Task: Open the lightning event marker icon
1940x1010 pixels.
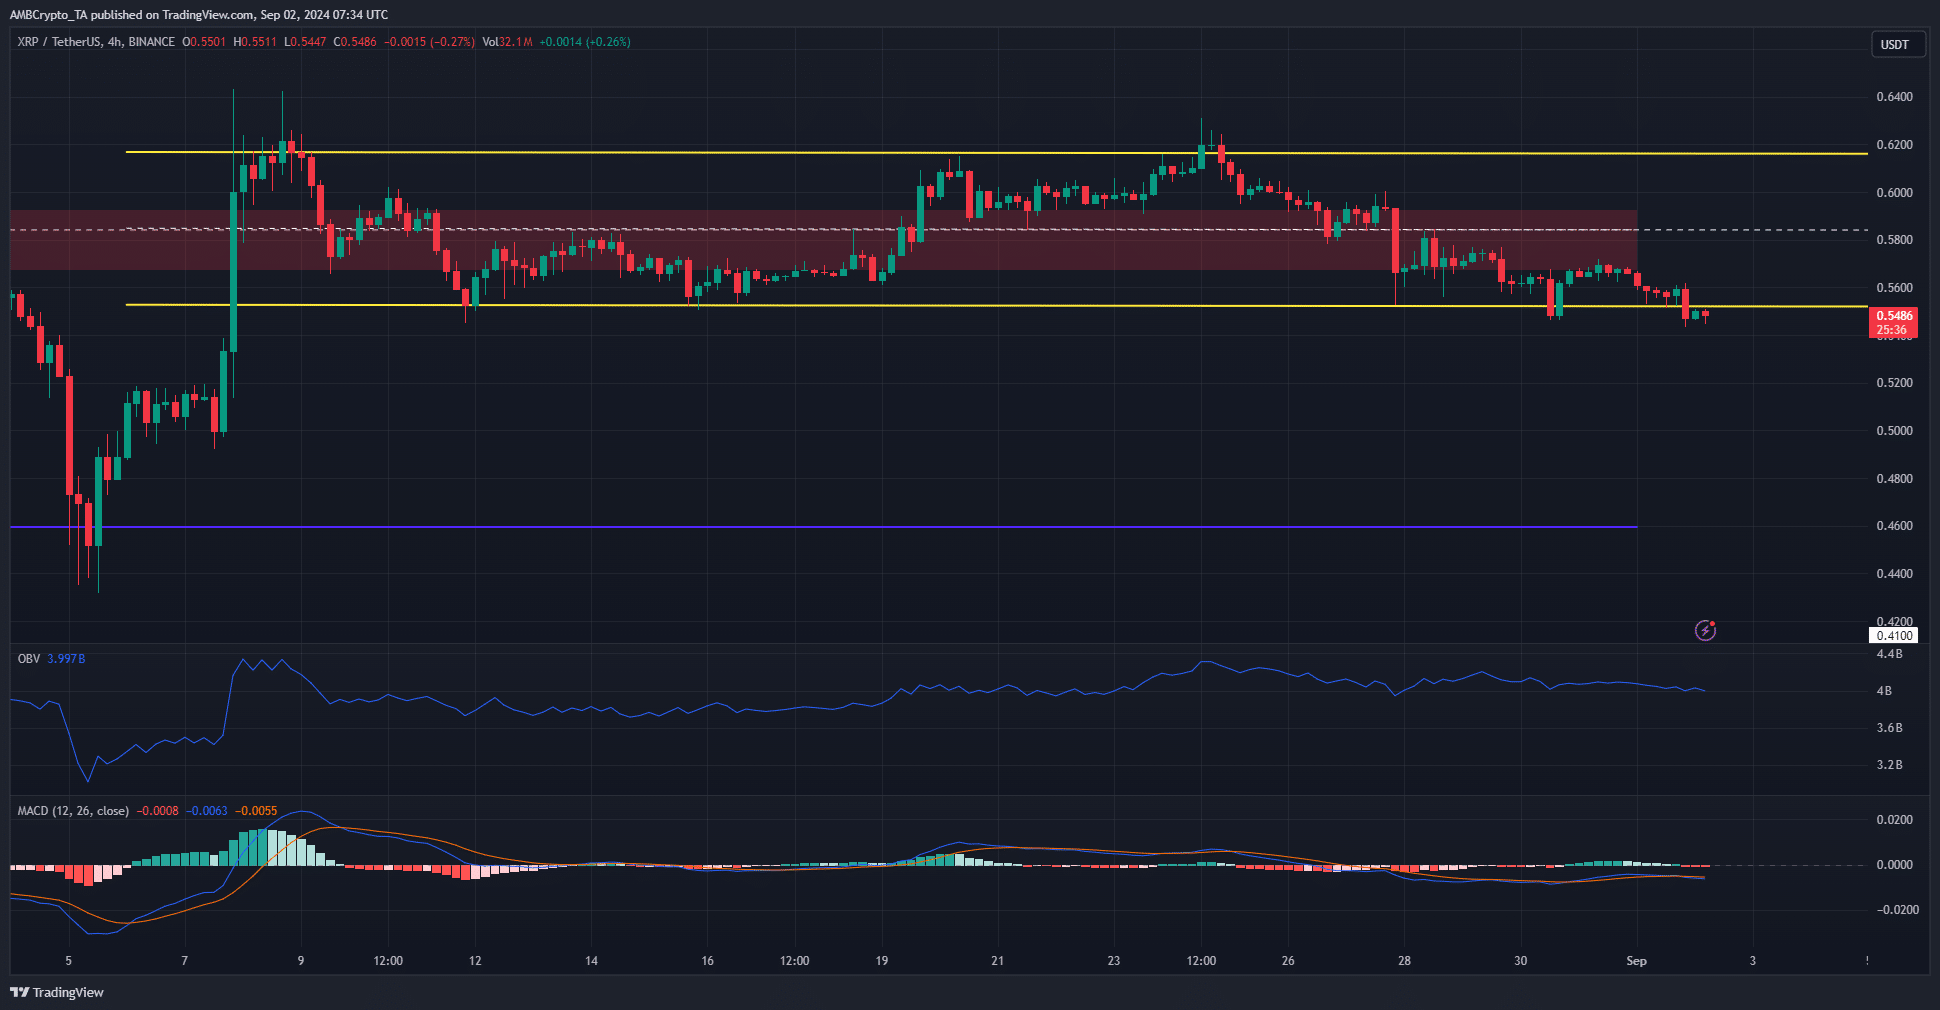Action: point(1705,630)
